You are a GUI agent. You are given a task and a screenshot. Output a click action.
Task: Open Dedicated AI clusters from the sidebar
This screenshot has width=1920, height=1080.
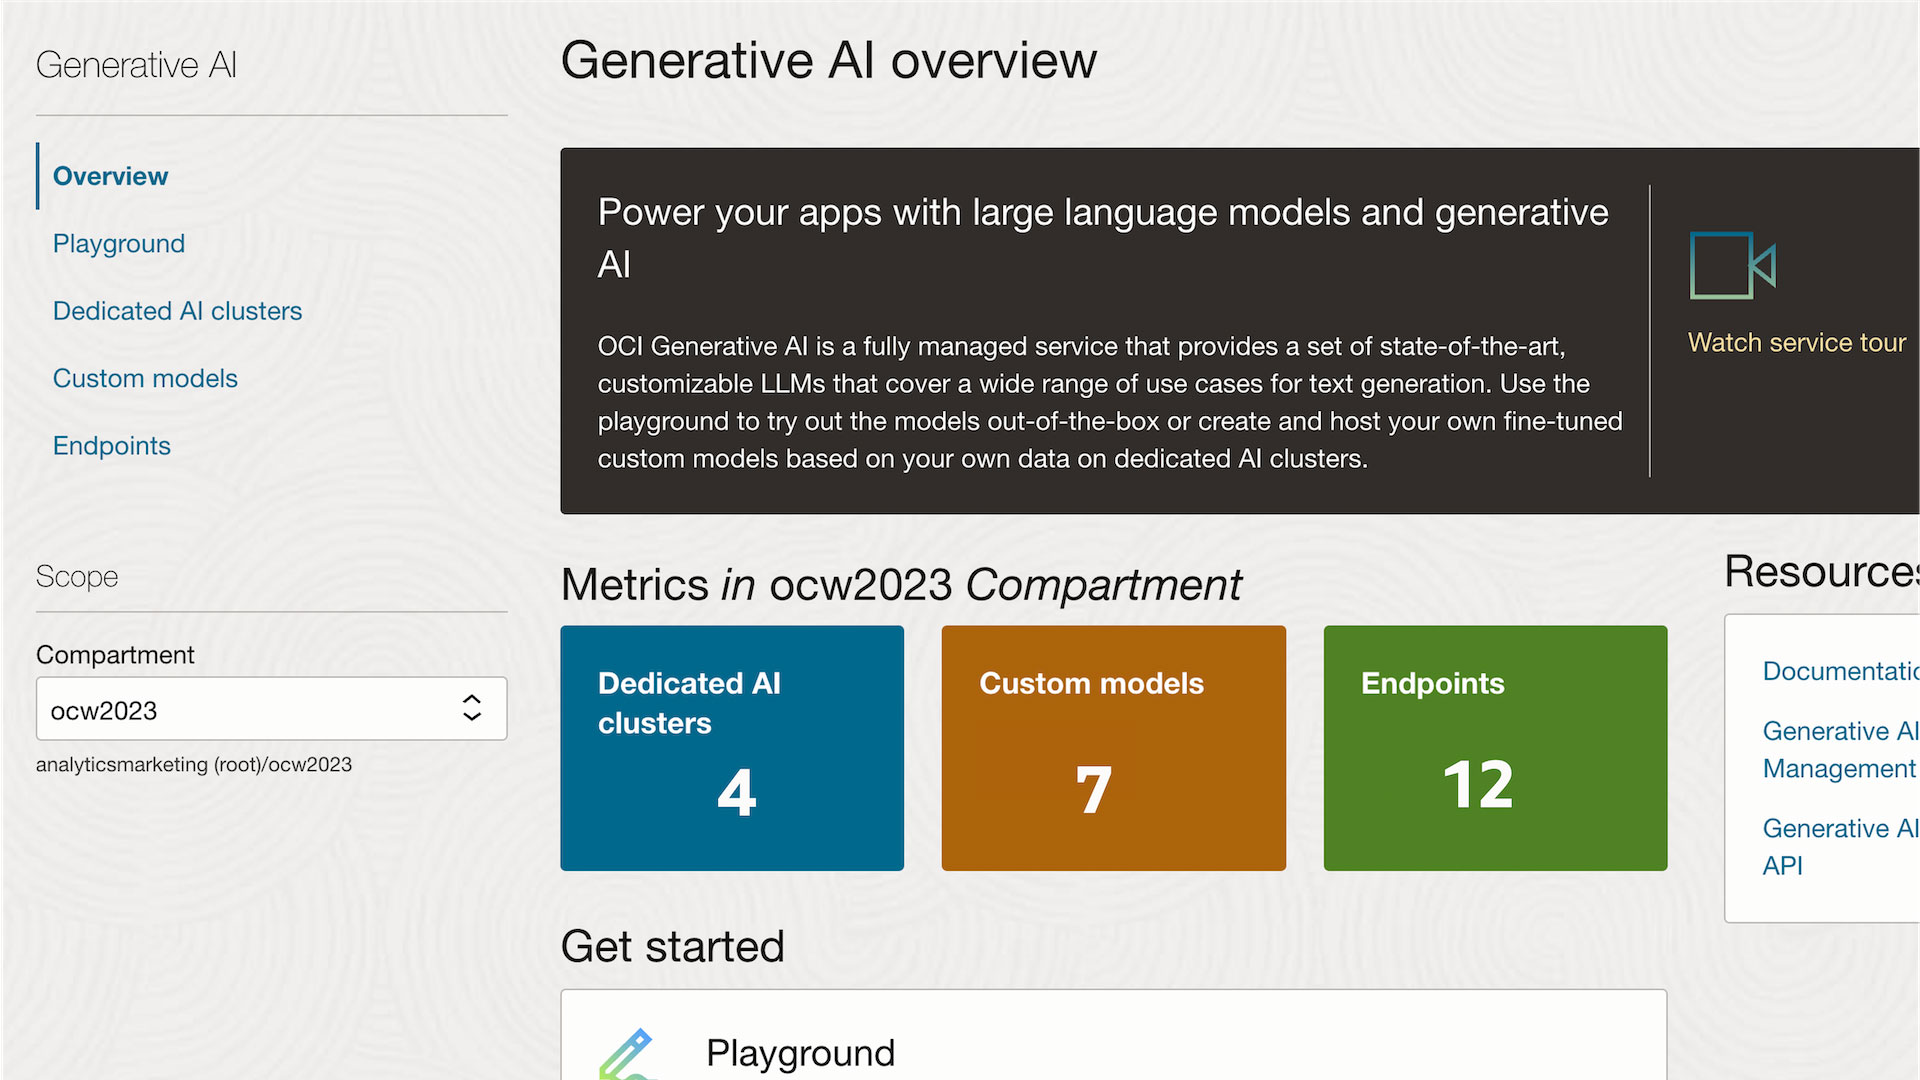pyautogui.click(x=177, y=310)
